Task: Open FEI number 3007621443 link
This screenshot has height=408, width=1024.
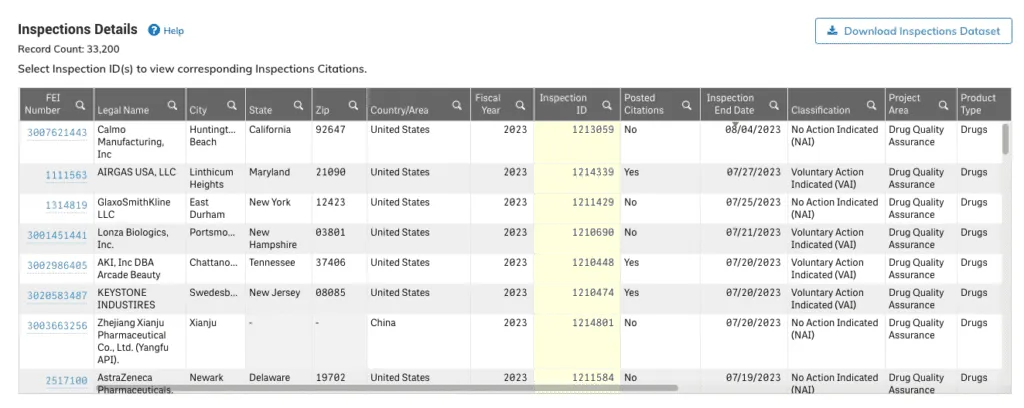Action: coord(57,133)
